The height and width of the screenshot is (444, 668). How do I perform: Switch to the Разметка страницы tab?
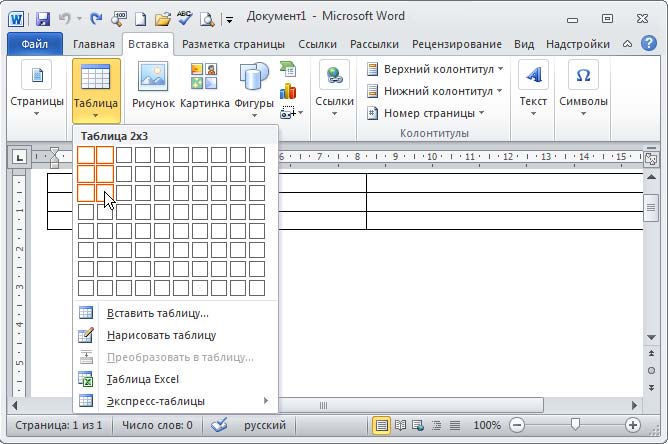(233, 44)
